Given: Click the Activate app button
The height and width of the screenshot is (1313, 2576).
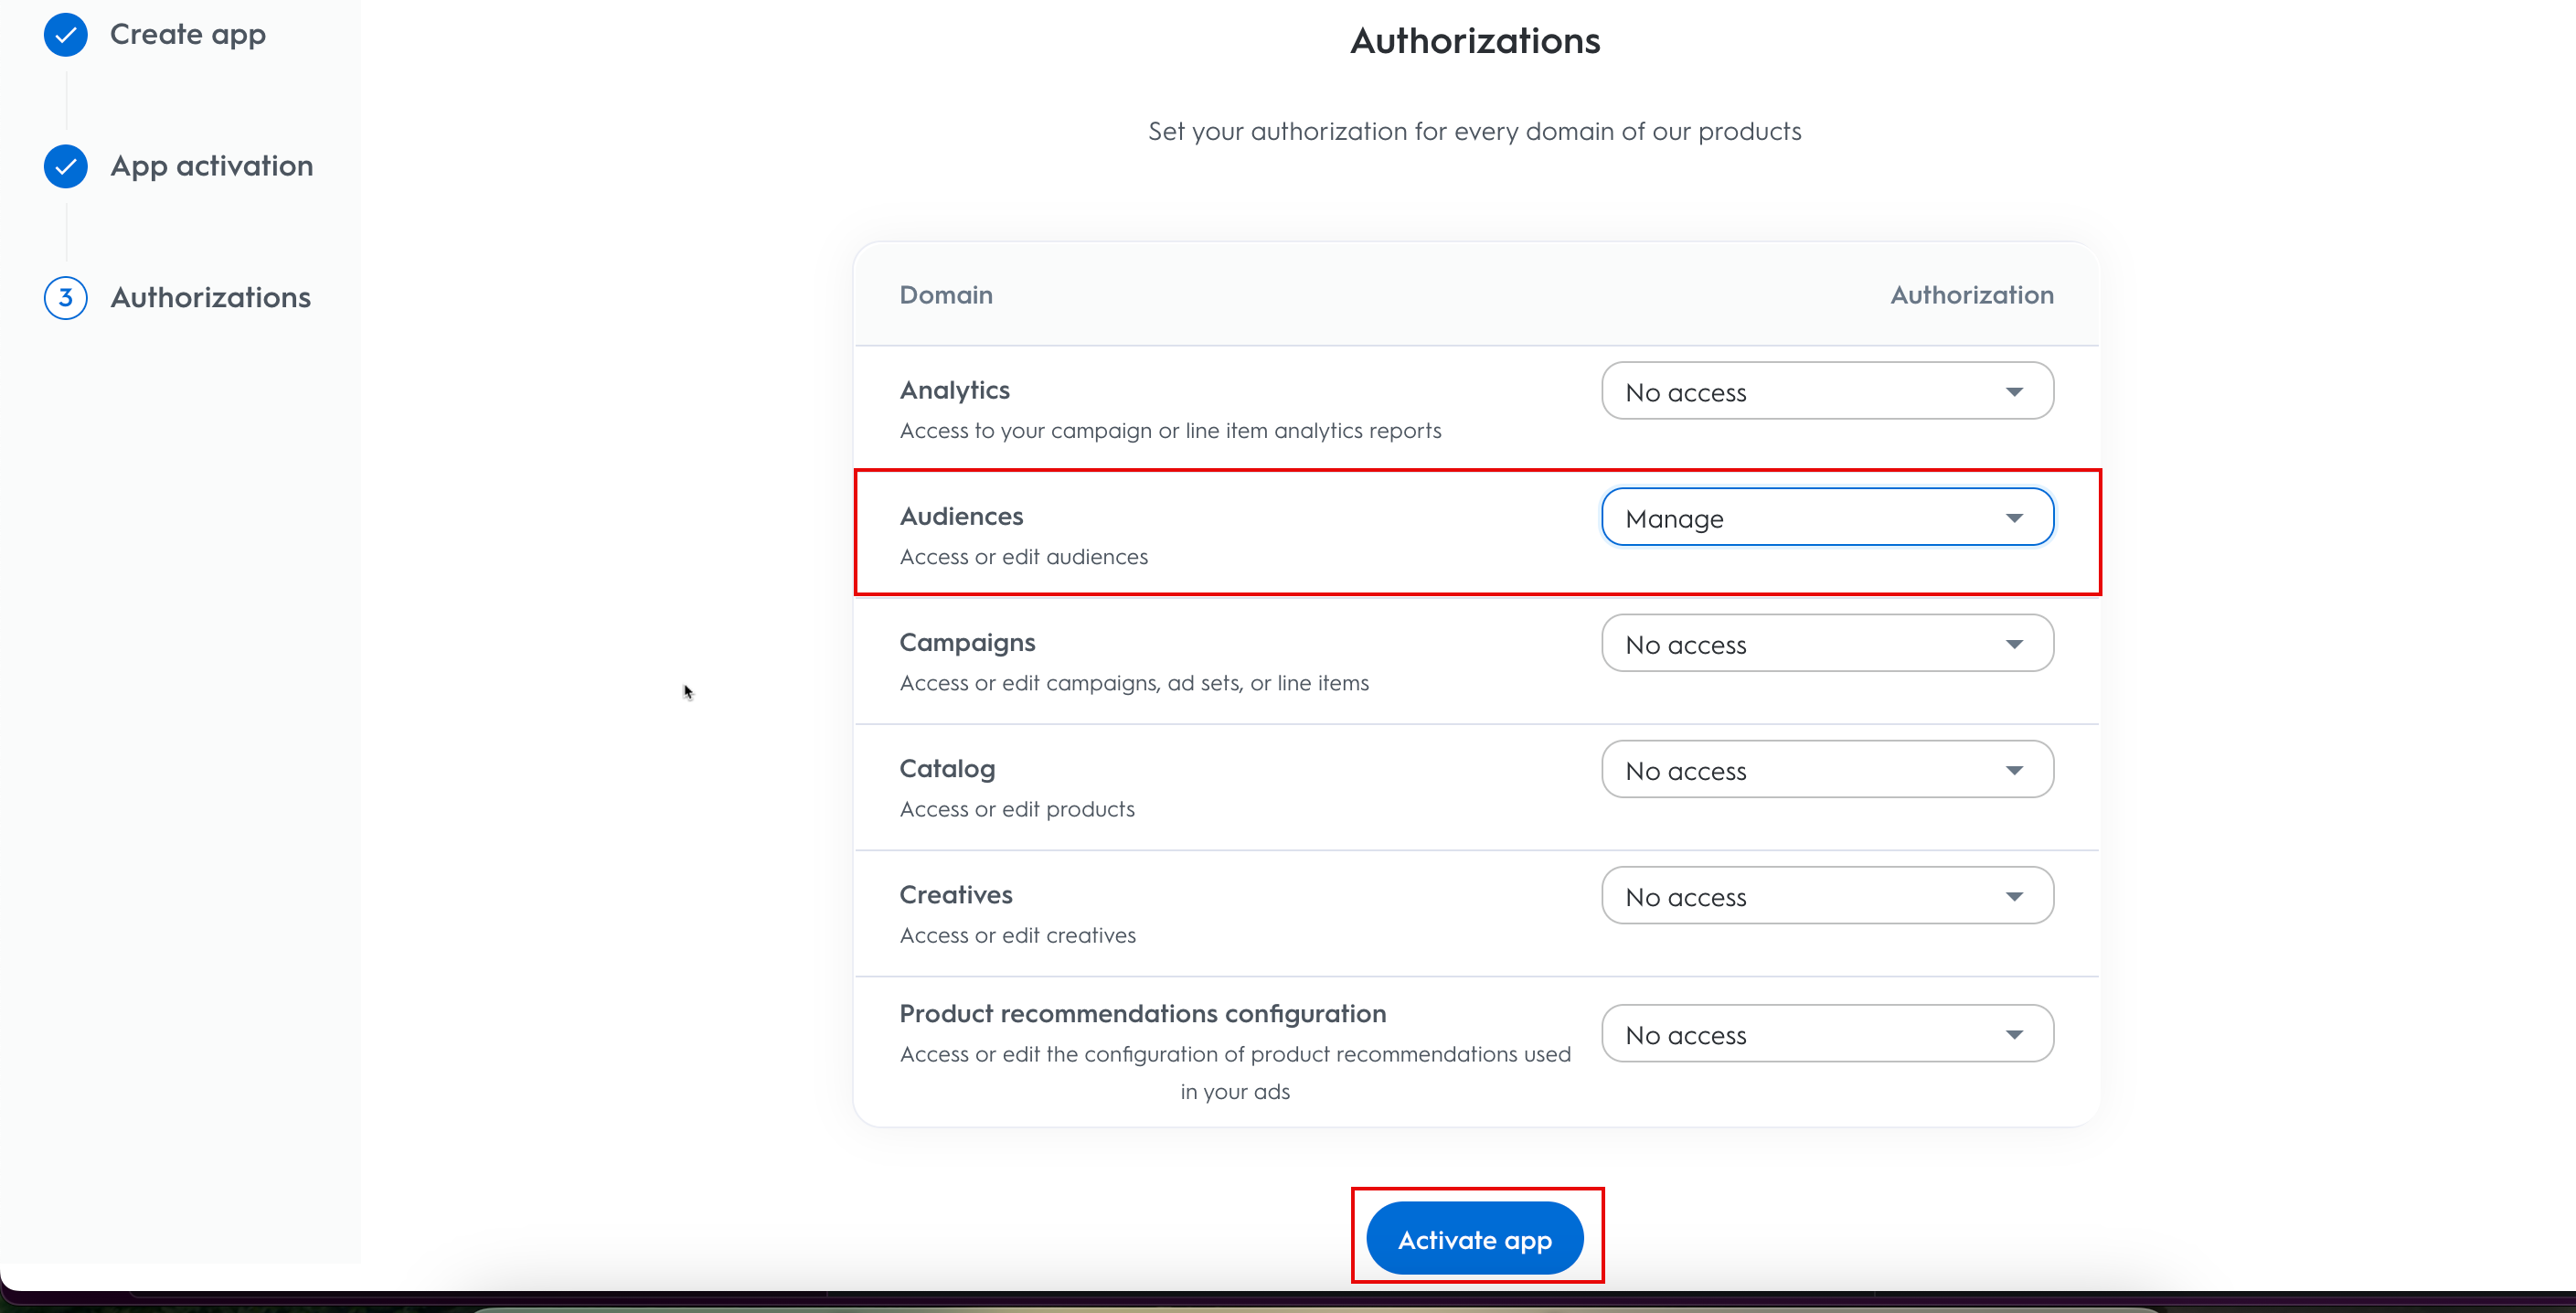Looking at the screenshot, I should (x=1475, y=1237).
